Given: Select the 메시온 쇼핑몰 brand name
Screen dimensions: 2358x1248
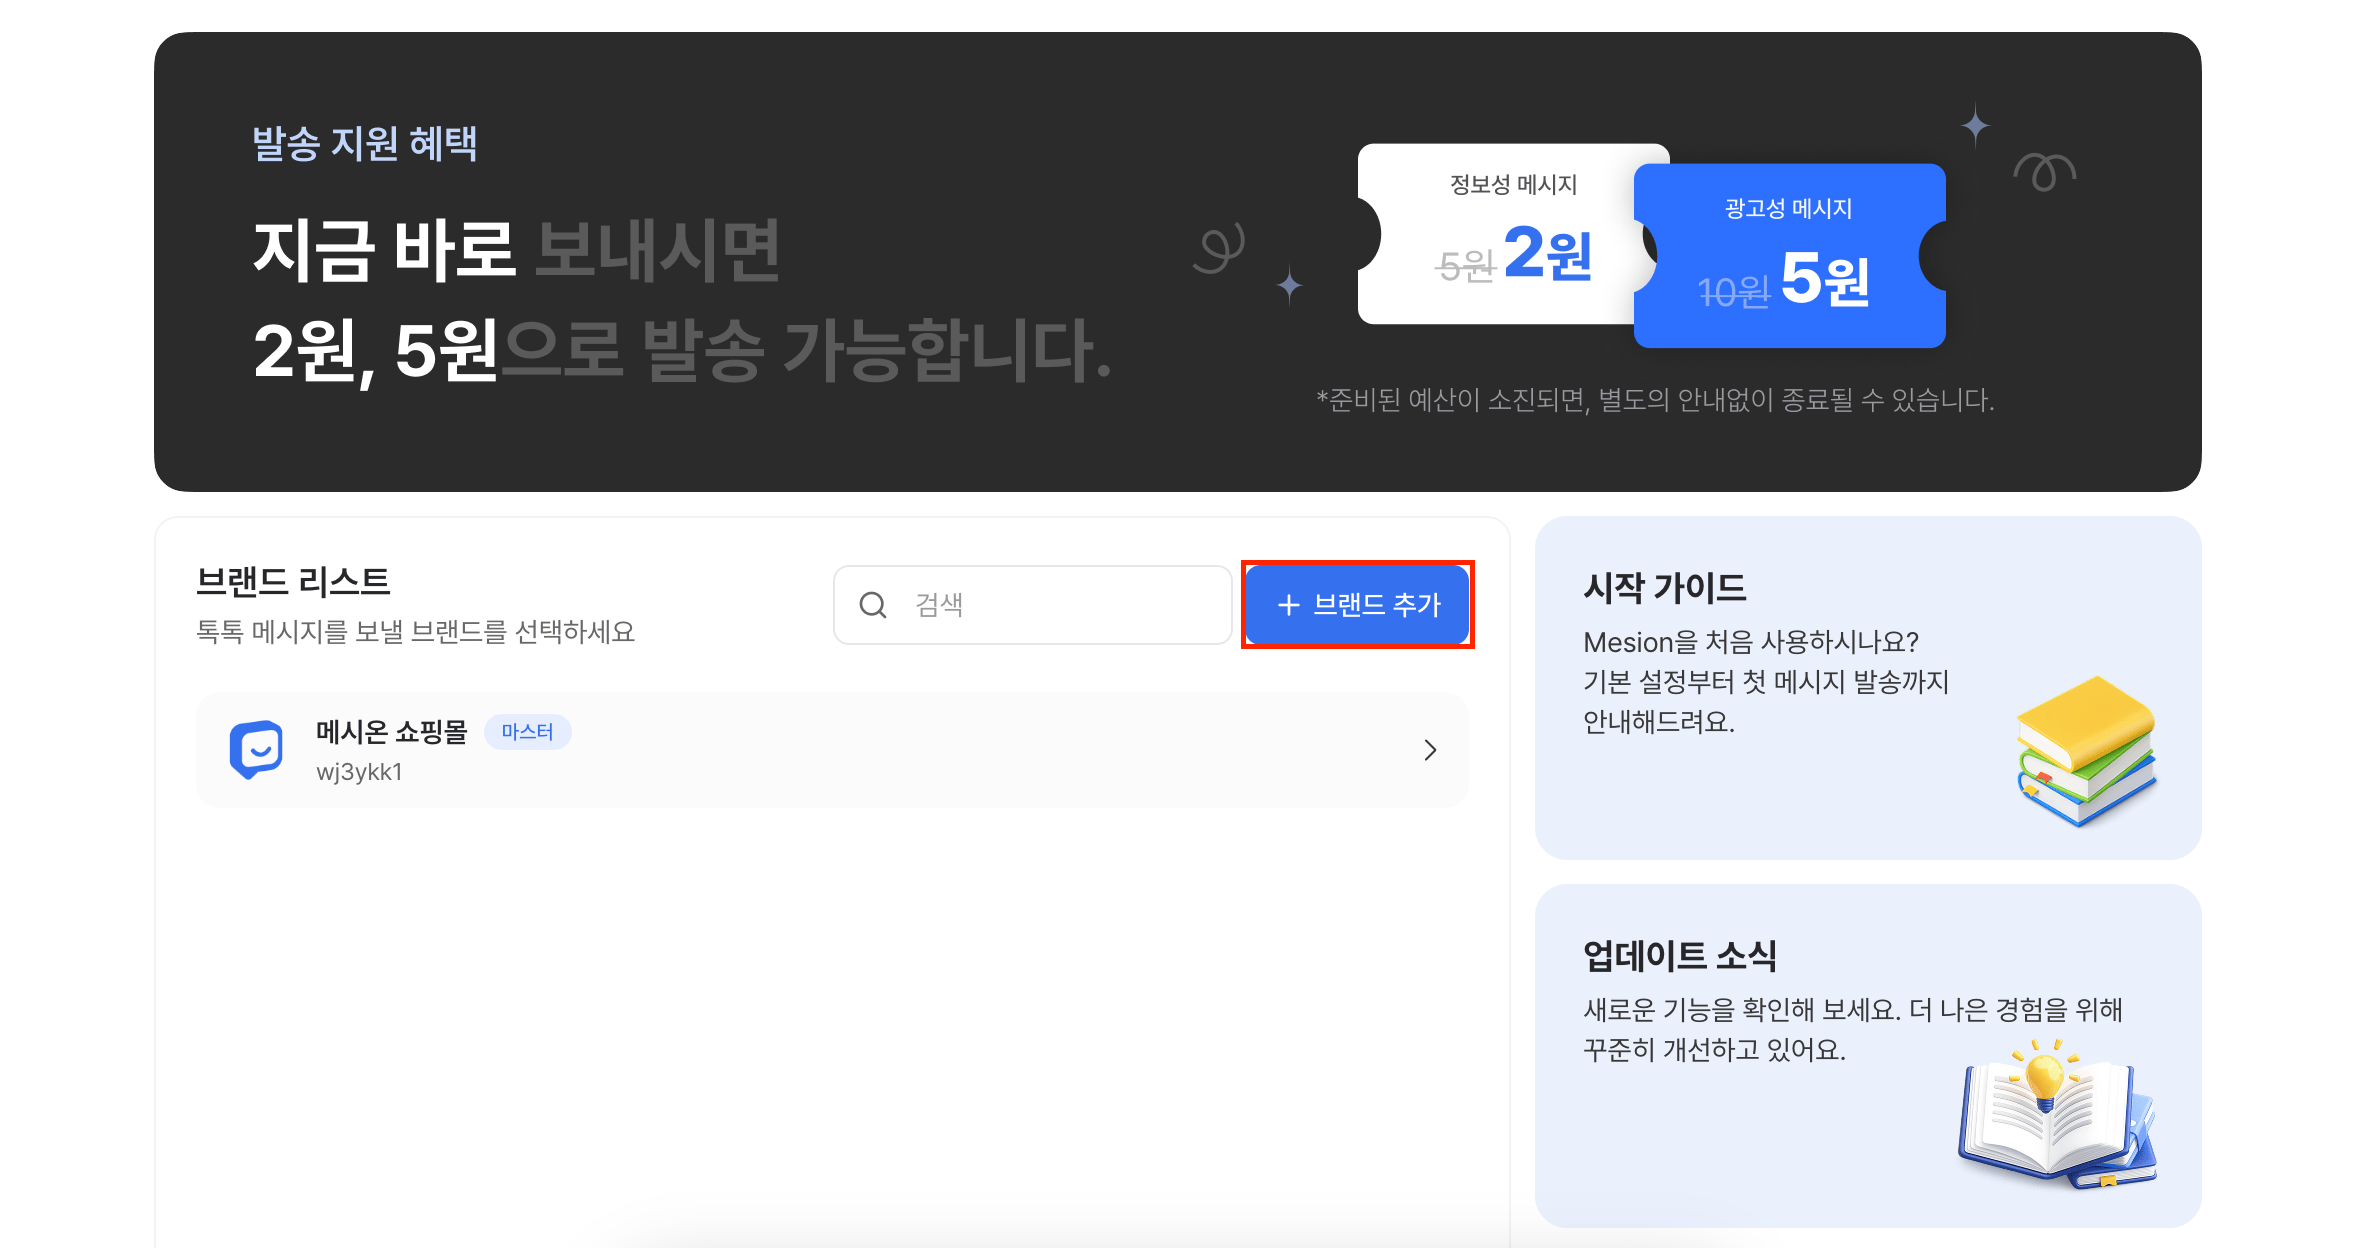Looking at the screenshot, I should (392, 731).
